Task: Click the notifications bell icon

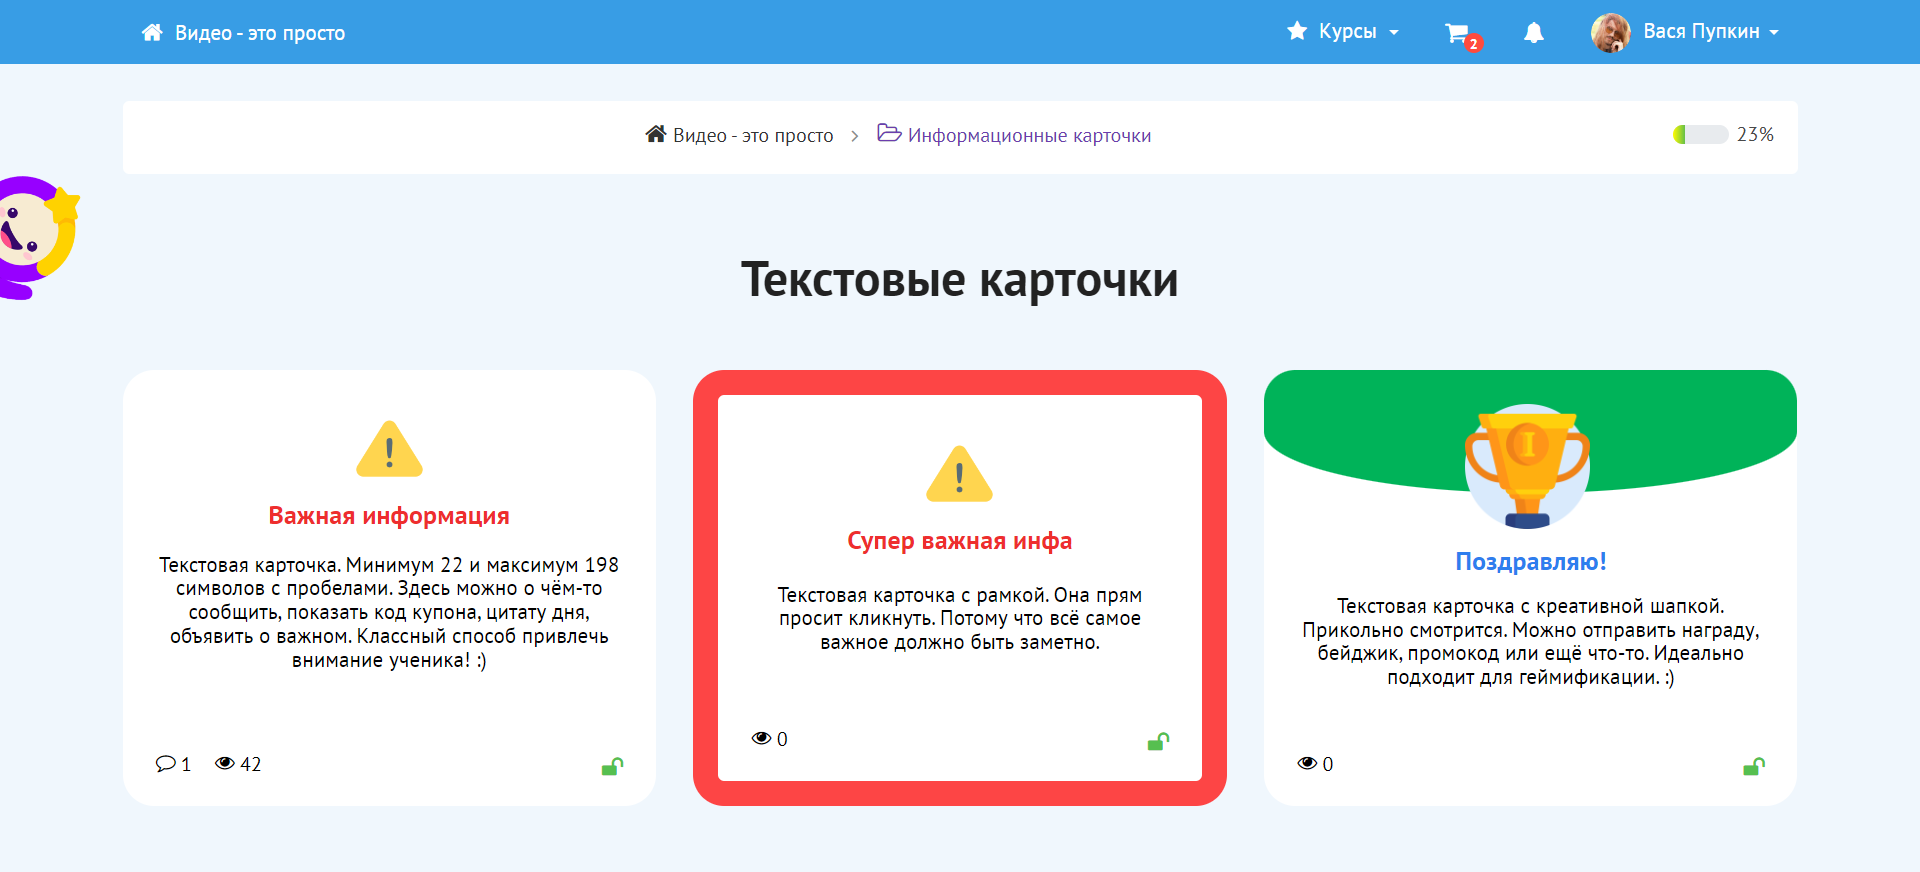Action: pyautogui.click(x=1533, y=33)
